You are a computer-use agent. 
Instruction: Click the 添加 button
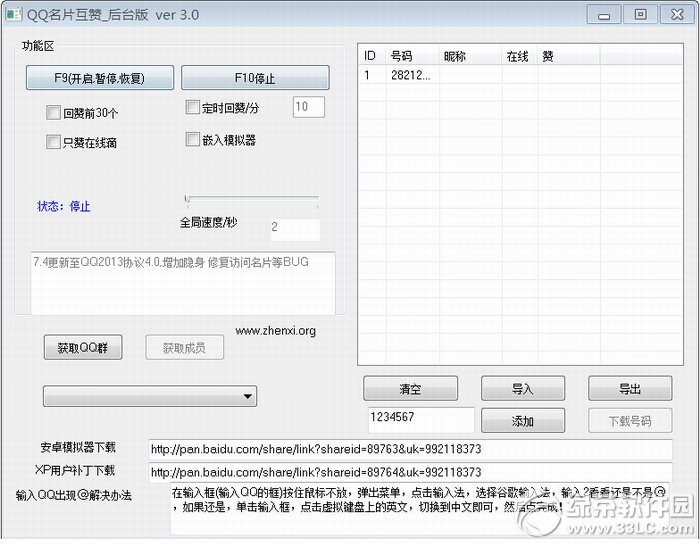[523, 421]
